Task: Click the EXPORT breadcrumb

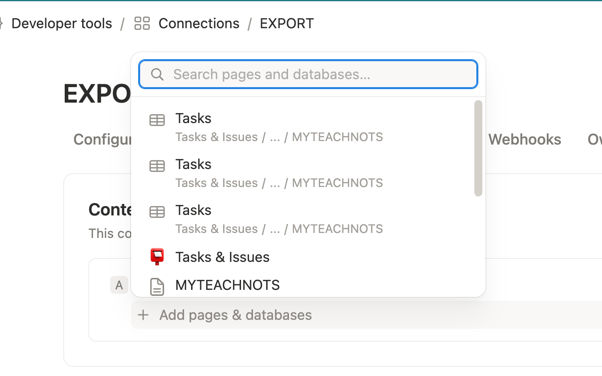Action: point(286,23)
